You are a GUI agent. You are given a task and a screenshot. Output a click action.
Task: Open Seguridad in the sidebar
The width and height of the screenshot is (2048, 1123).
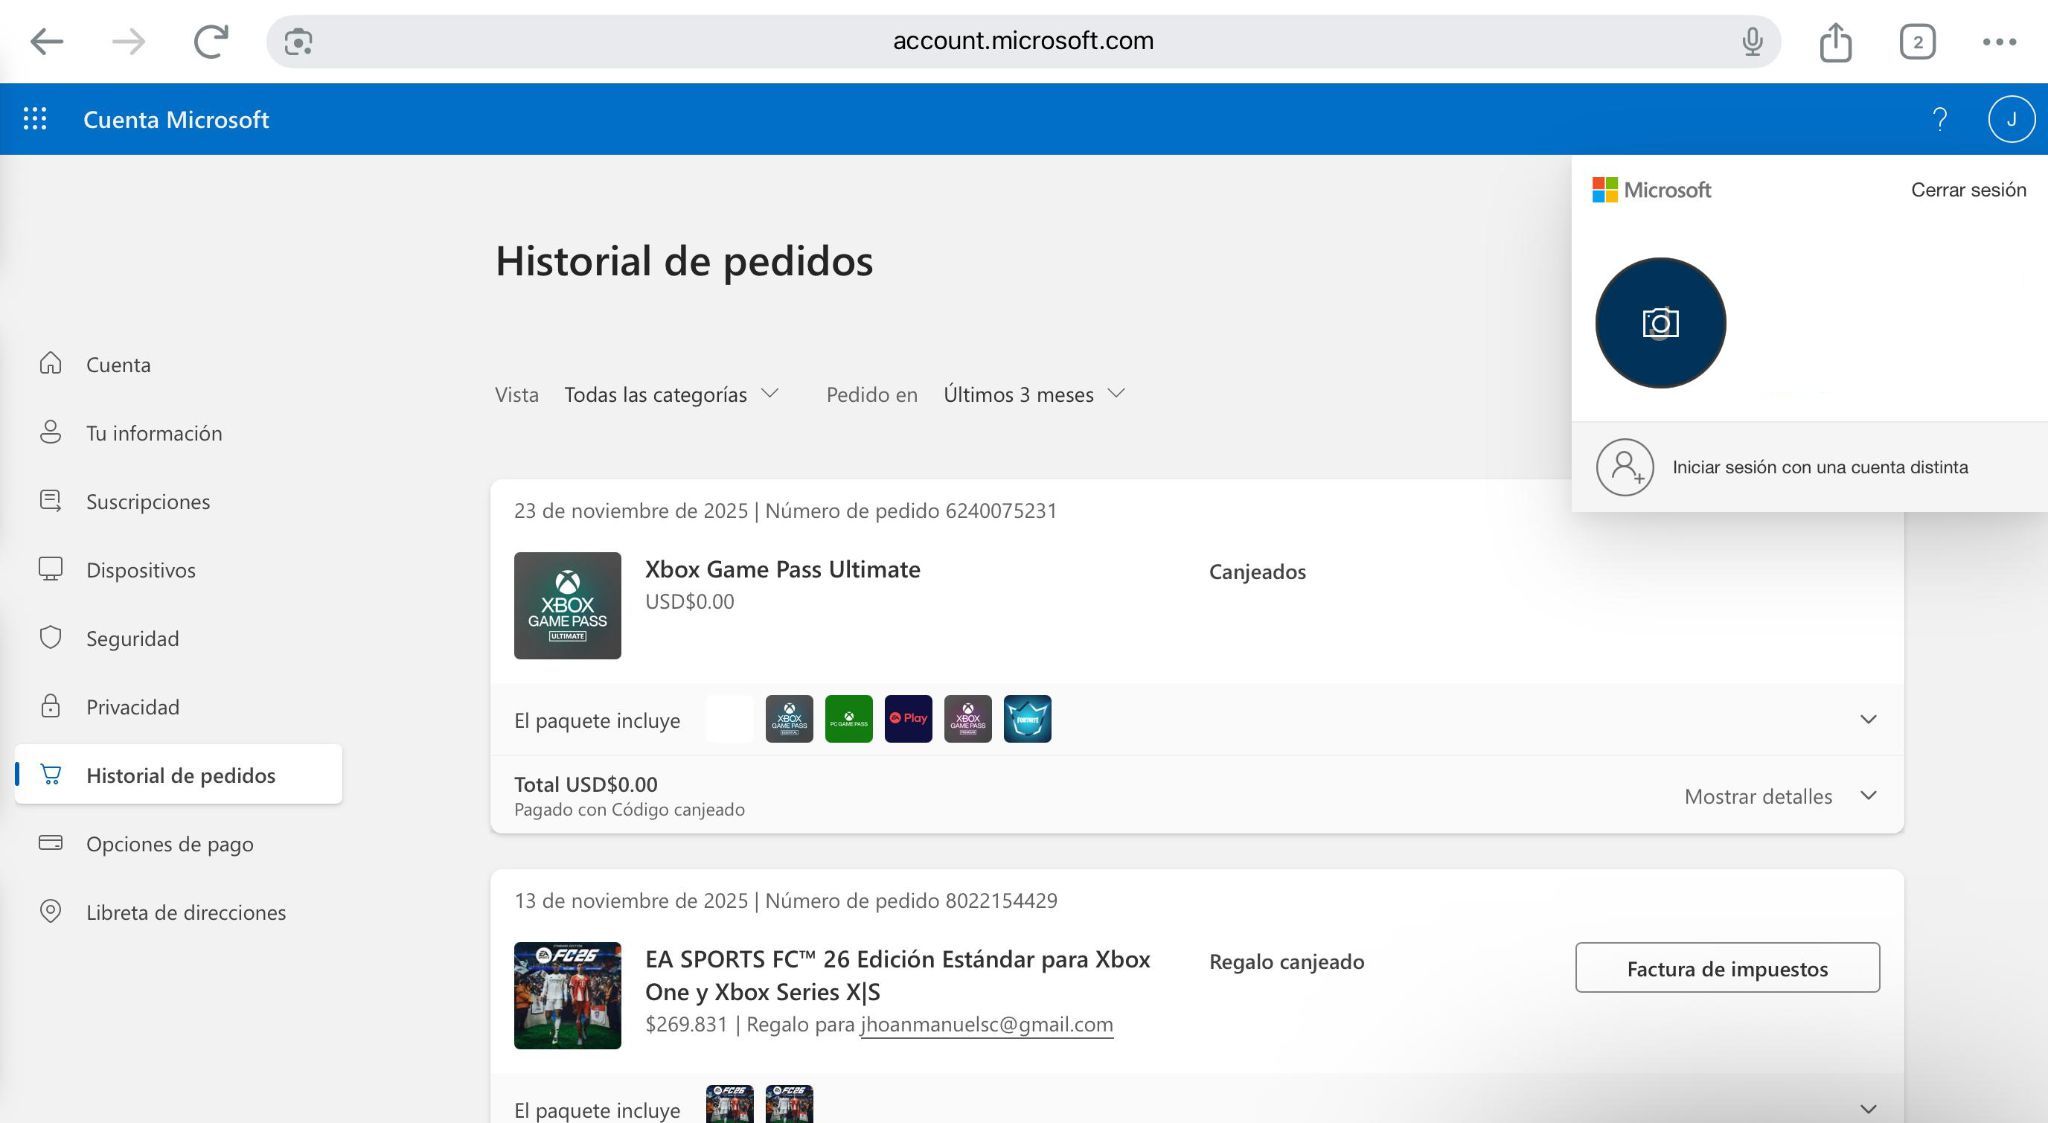tap(132, 639)
